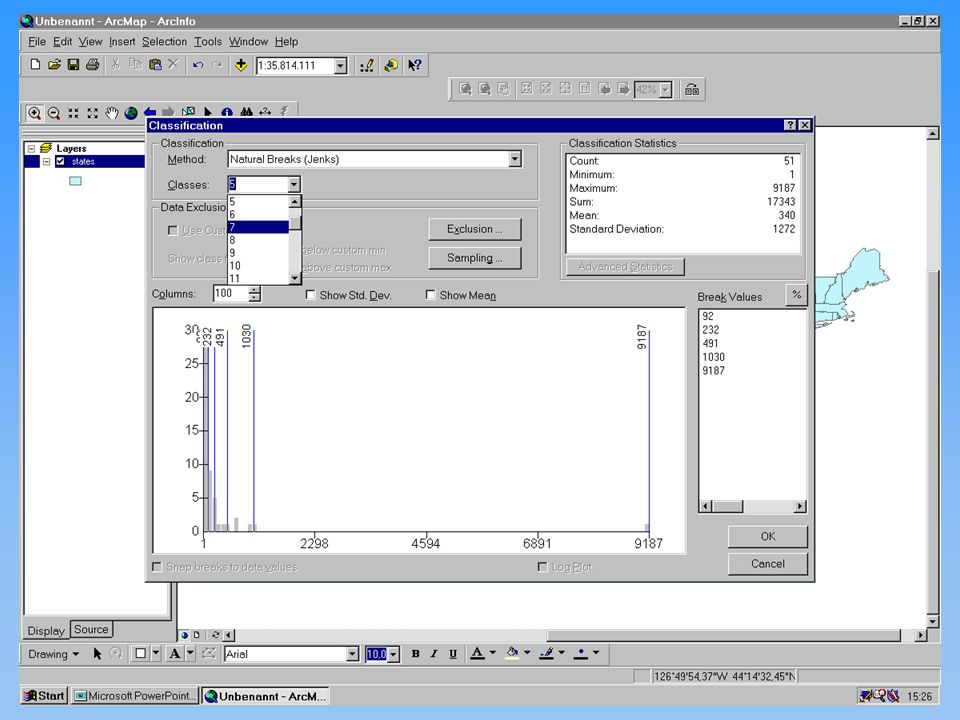Open the Tools menu
The height and width of the screenshot is (720, 960).
point(208,42)
